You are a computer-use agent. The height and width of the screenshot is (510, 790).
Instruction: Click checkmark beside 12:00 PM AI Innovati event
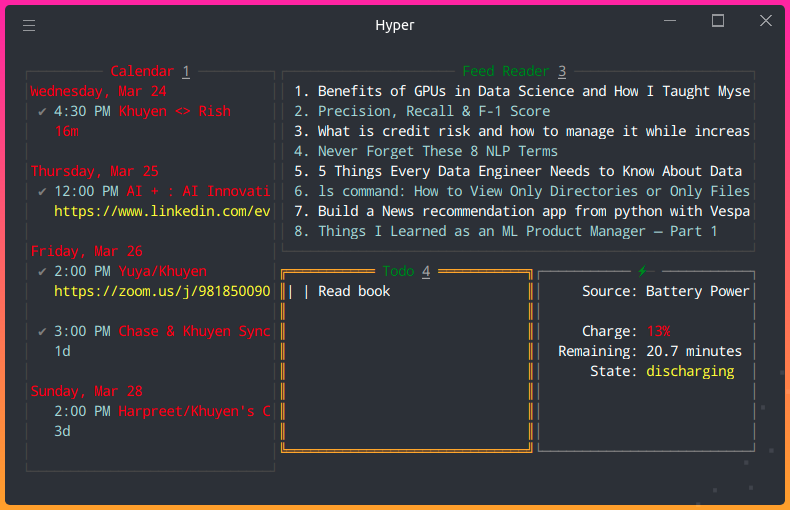(x=42, y=192)
